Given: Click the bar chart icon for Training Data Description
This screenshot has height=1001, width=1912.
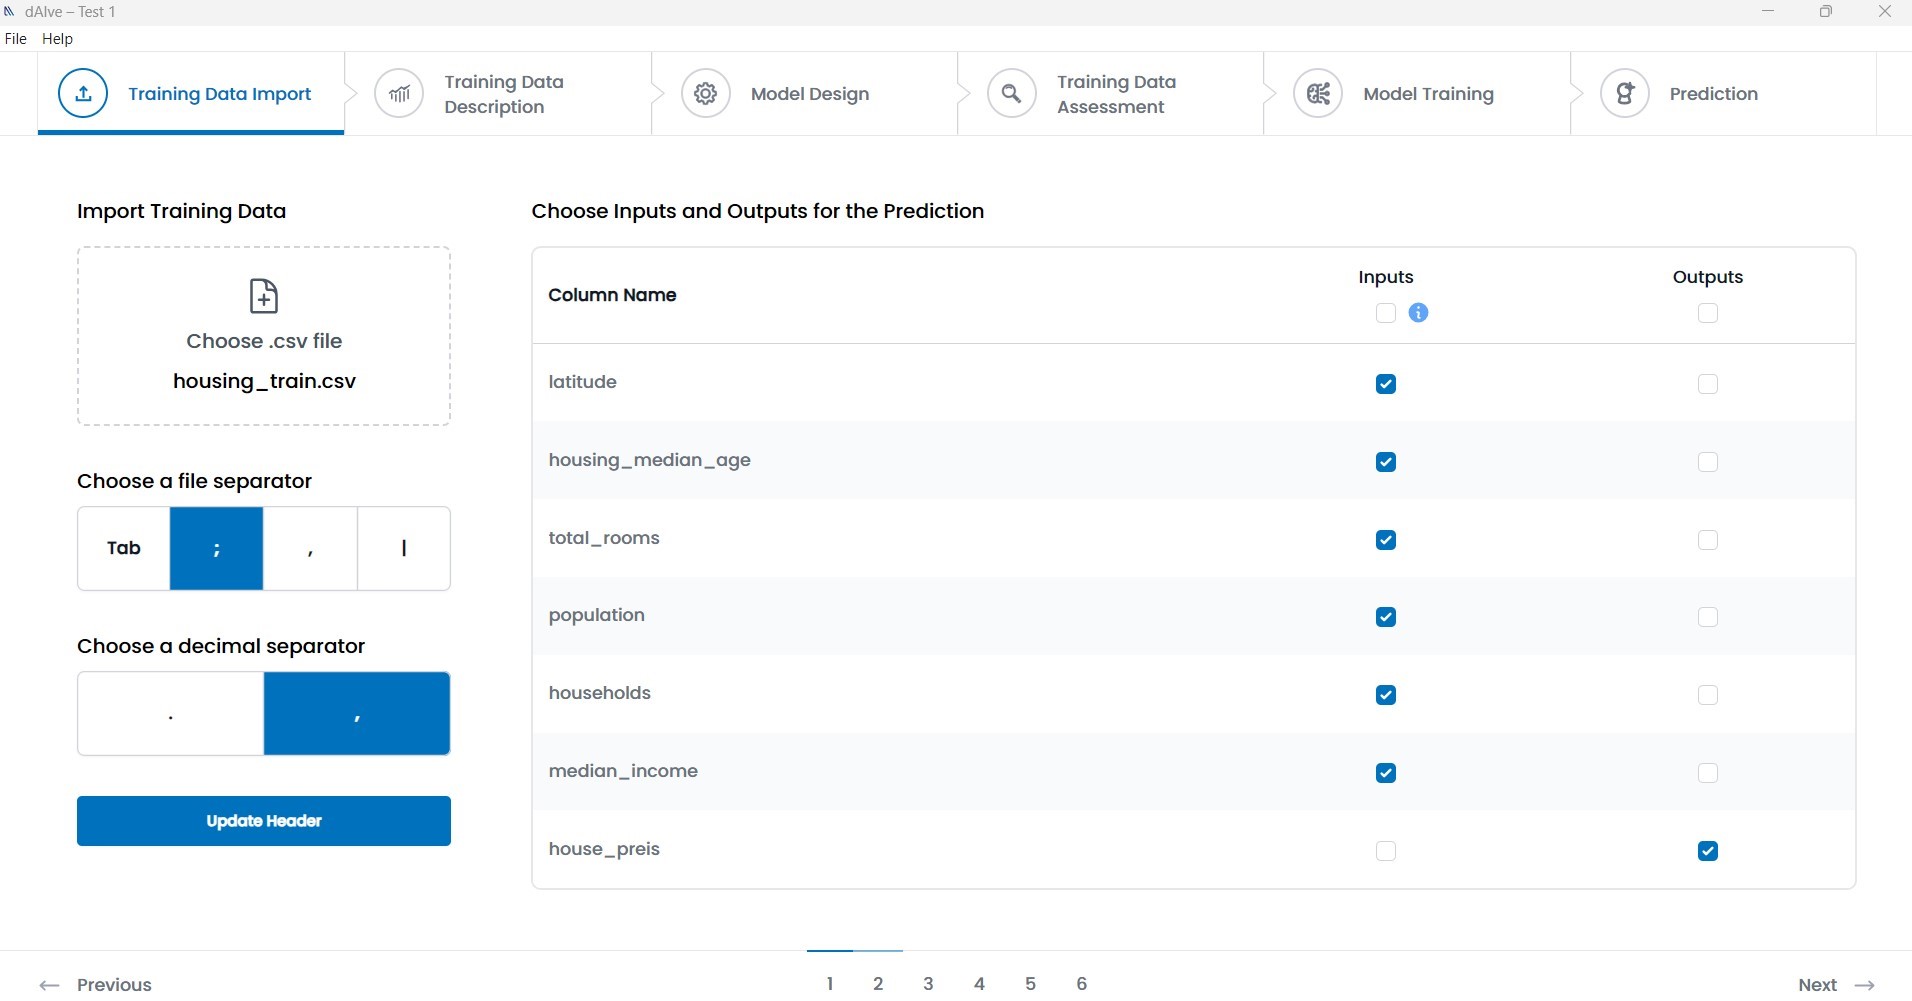Looking at the screenshot, I should pos(398,93).
